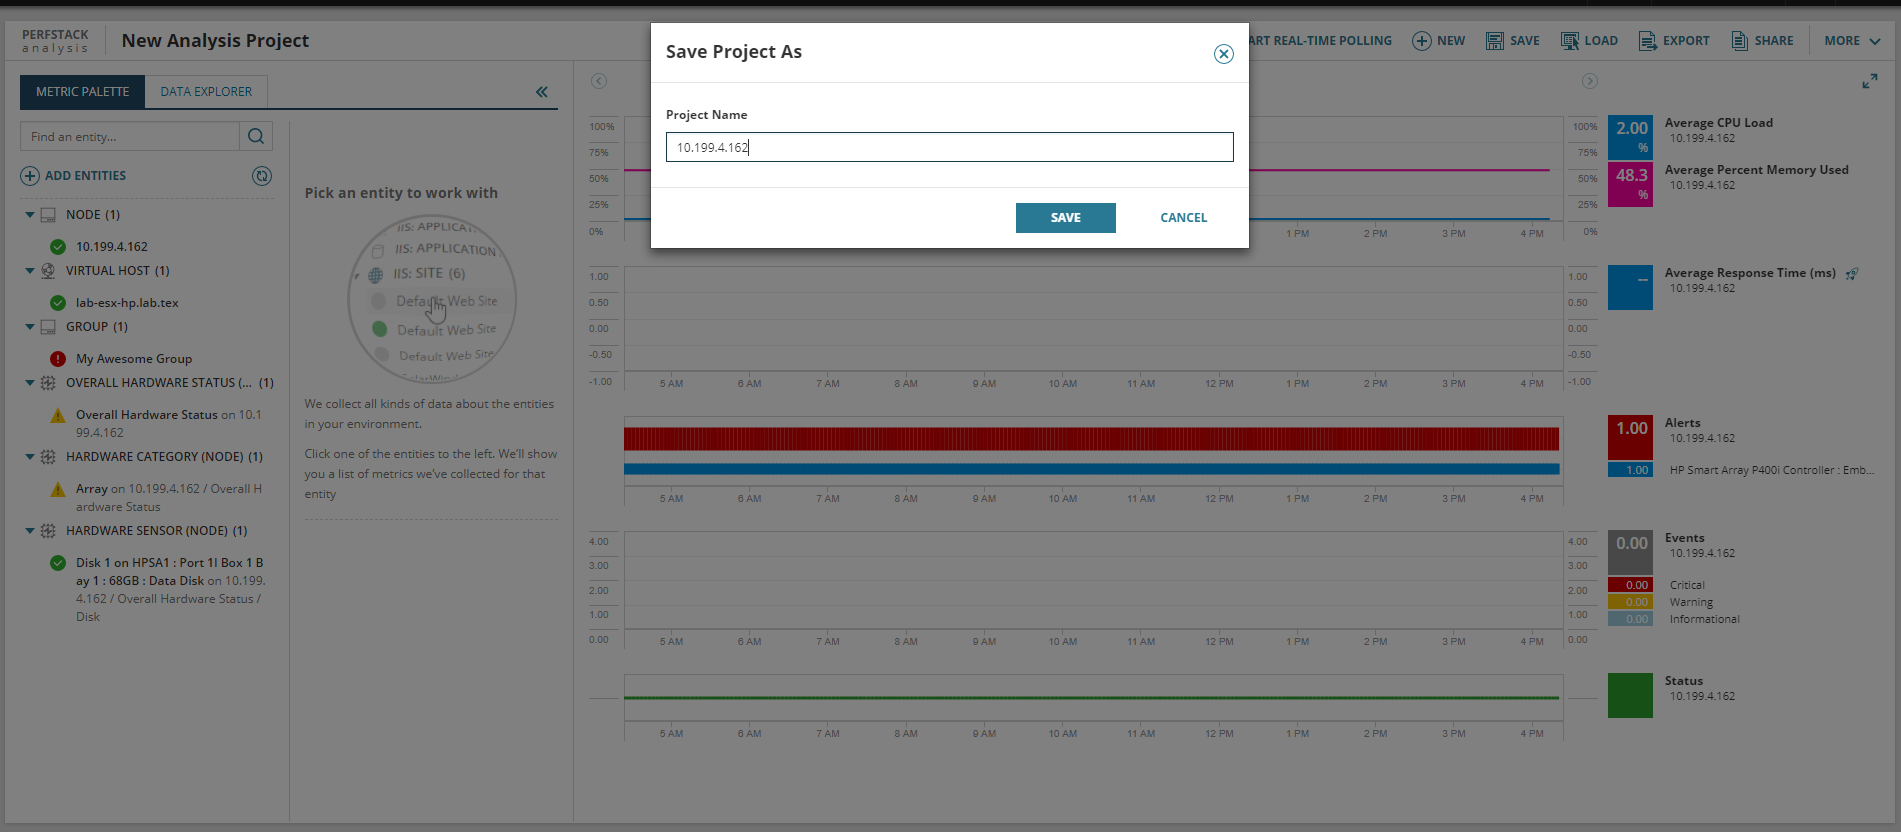Click SAVE in the top toolbar
The width and height of the screenshot is (1901, 832).
(x=1512, y=41)
